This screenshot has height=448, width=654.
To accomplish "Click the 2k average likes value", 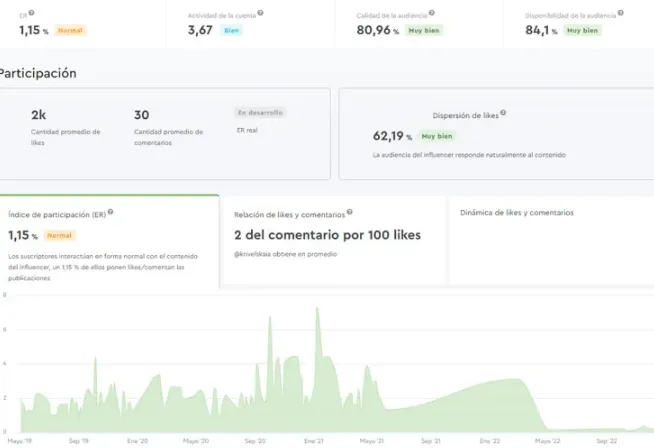I will [x=38, y=114].
